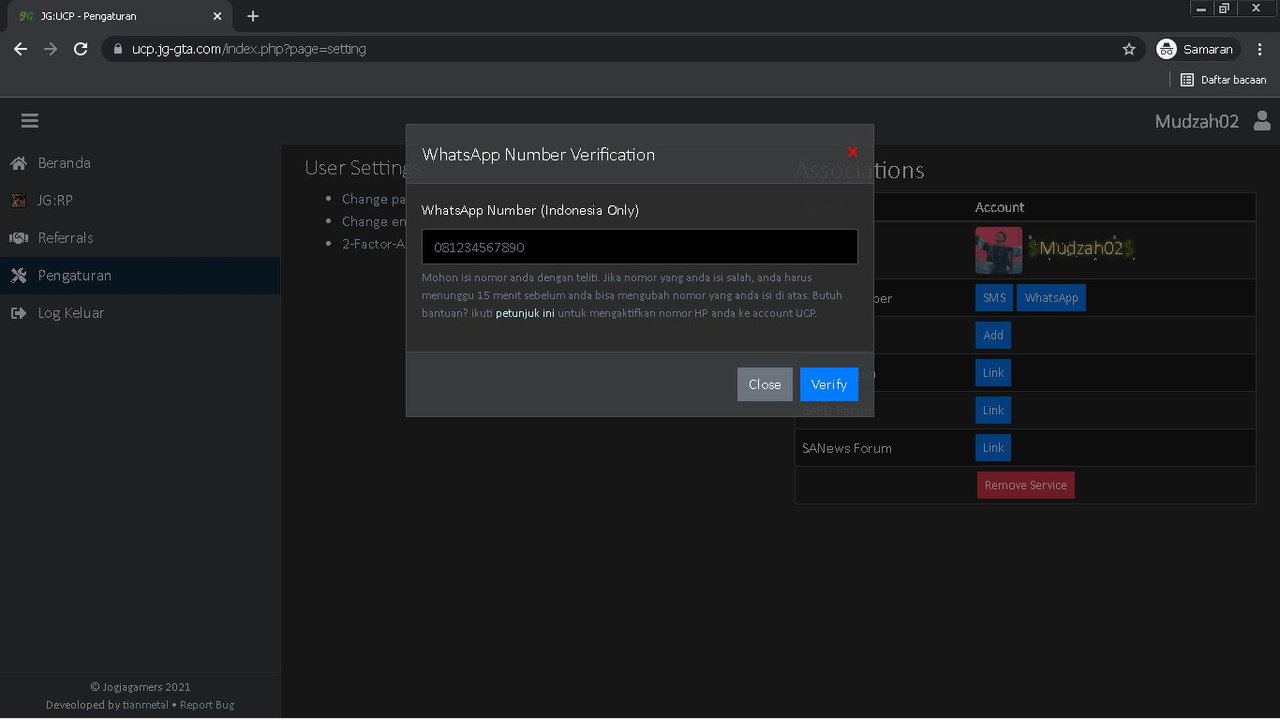This screenshot has width=1280, height=720.
Task: Open the tianmetal developer link
Action: (x=145, y=705)
